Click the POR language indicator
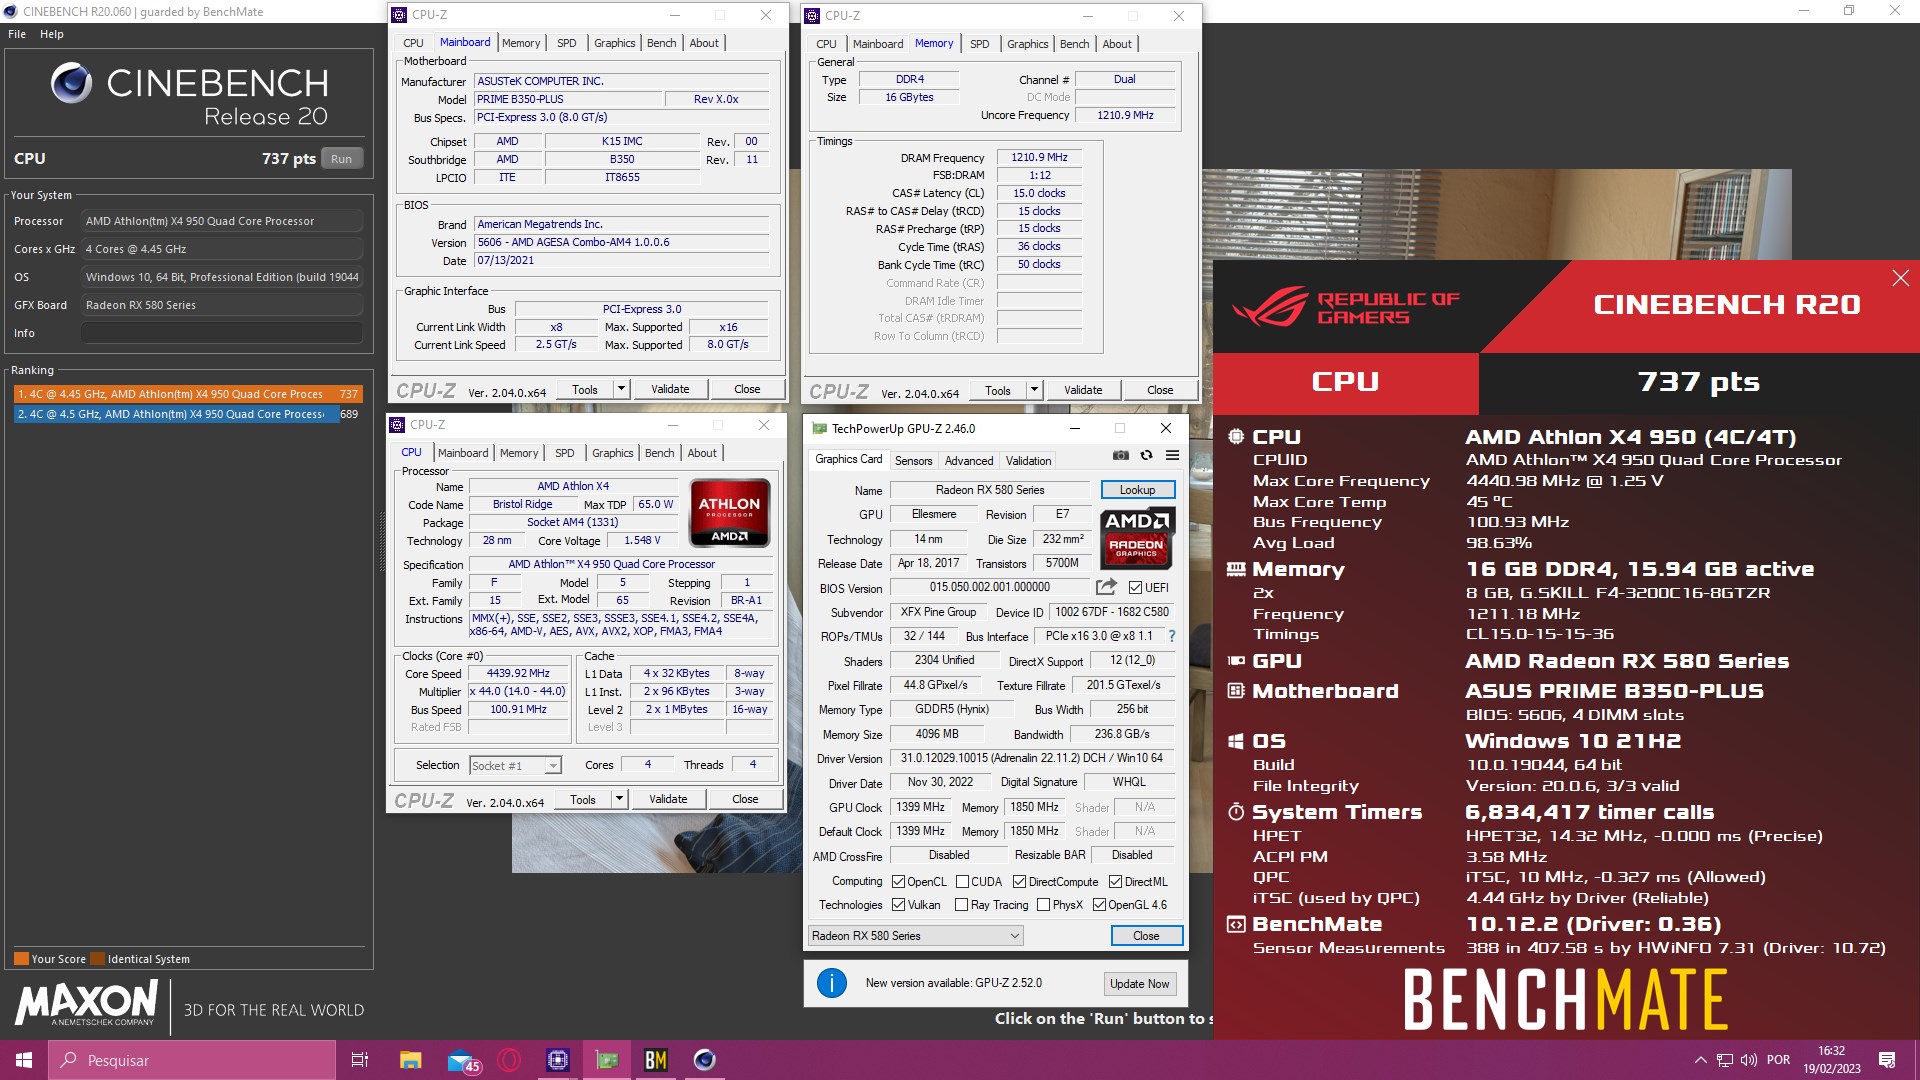The width and height of the screenshot is (1920, 1080). 1778,1060
